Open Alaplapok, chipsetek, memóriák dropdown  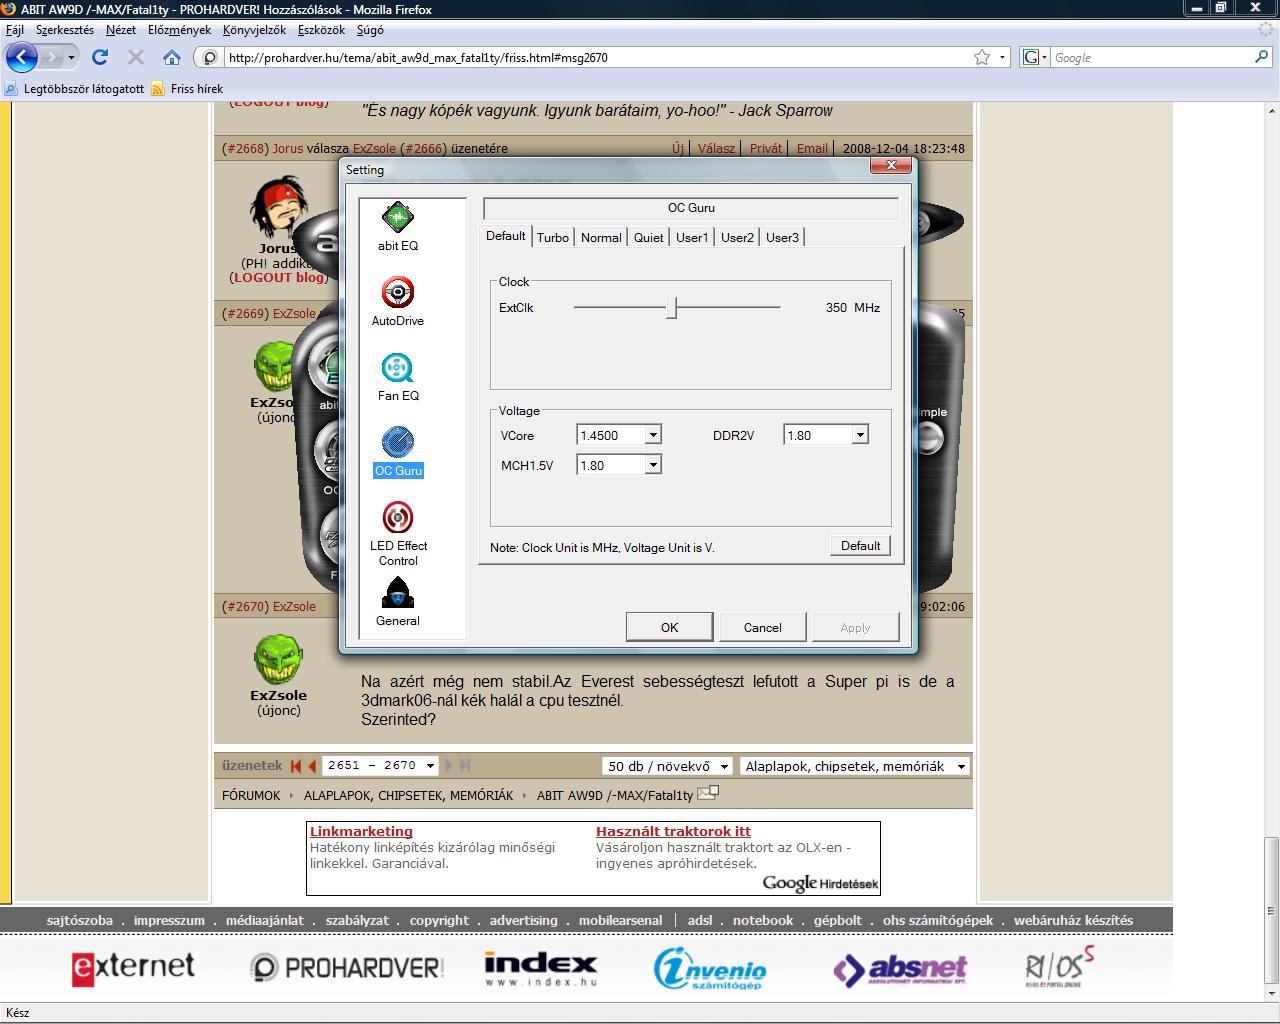(x=855, y=766)
